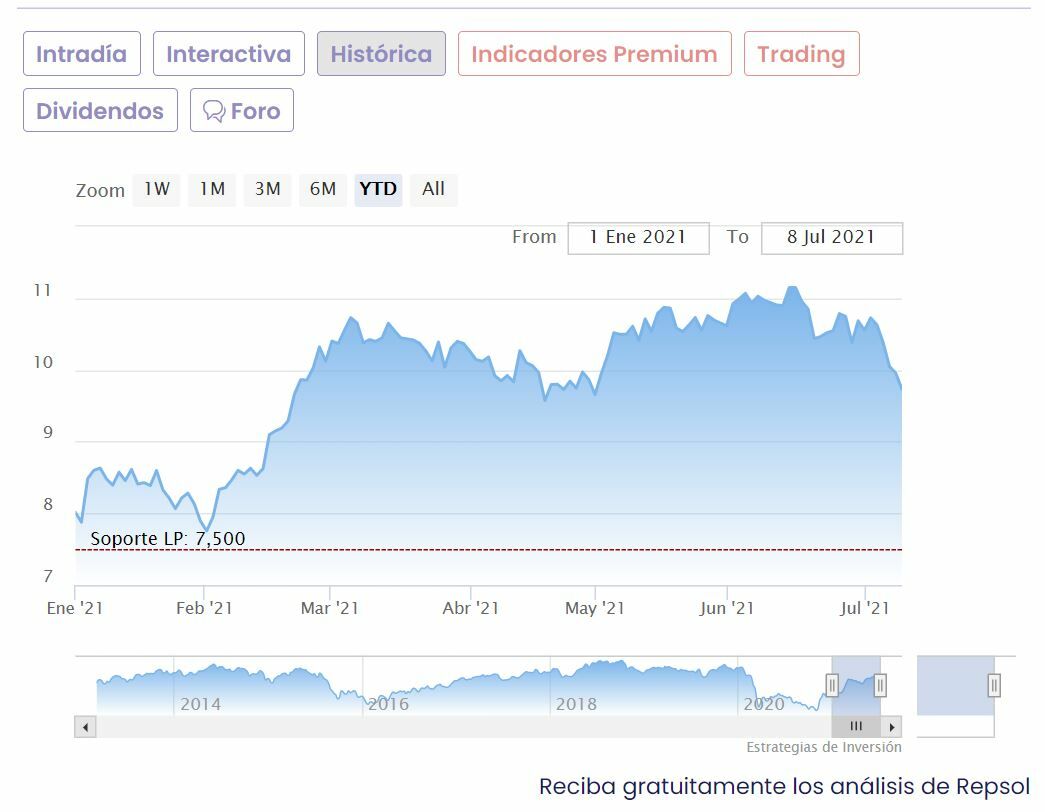1045x812 pixels.
Task: Click the Foro speech bubble icon
Action: [213, 111]
